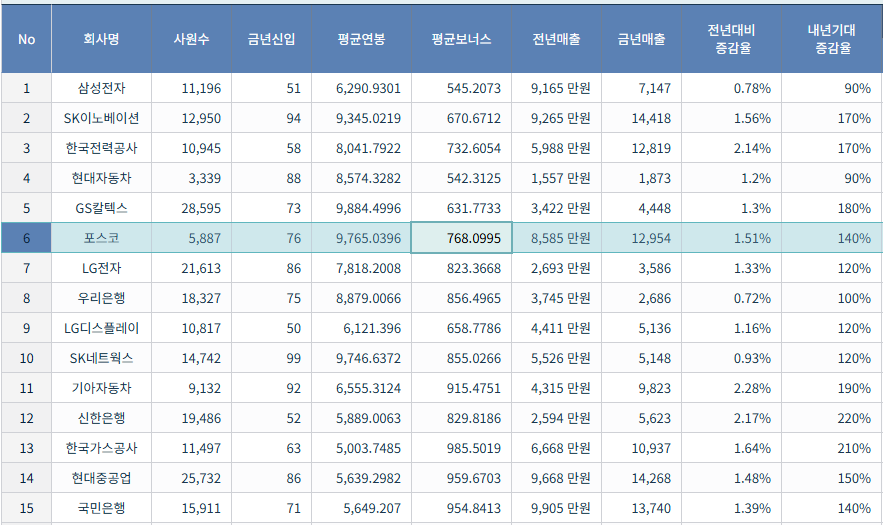Select the SK네트웍스 cell
Screen dimensions: 883x525
[x=101, y=358]
